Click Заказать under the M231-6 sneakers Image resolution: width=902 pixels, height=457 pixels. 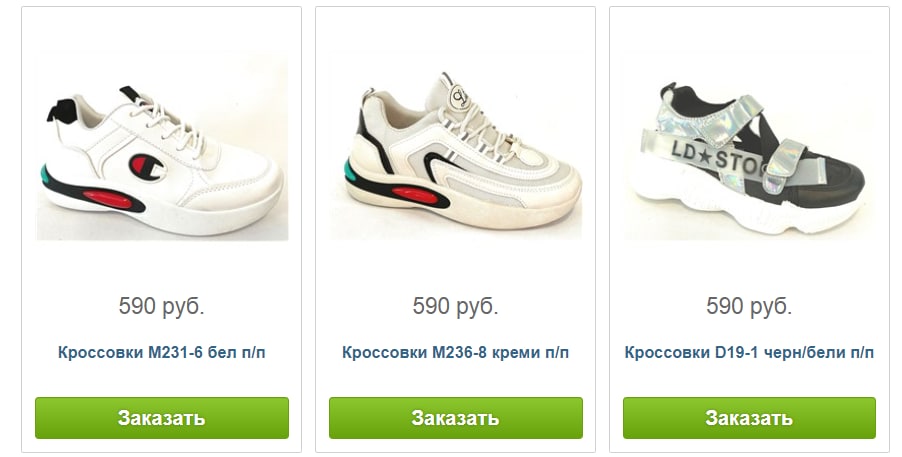click(x=162, y=418)
